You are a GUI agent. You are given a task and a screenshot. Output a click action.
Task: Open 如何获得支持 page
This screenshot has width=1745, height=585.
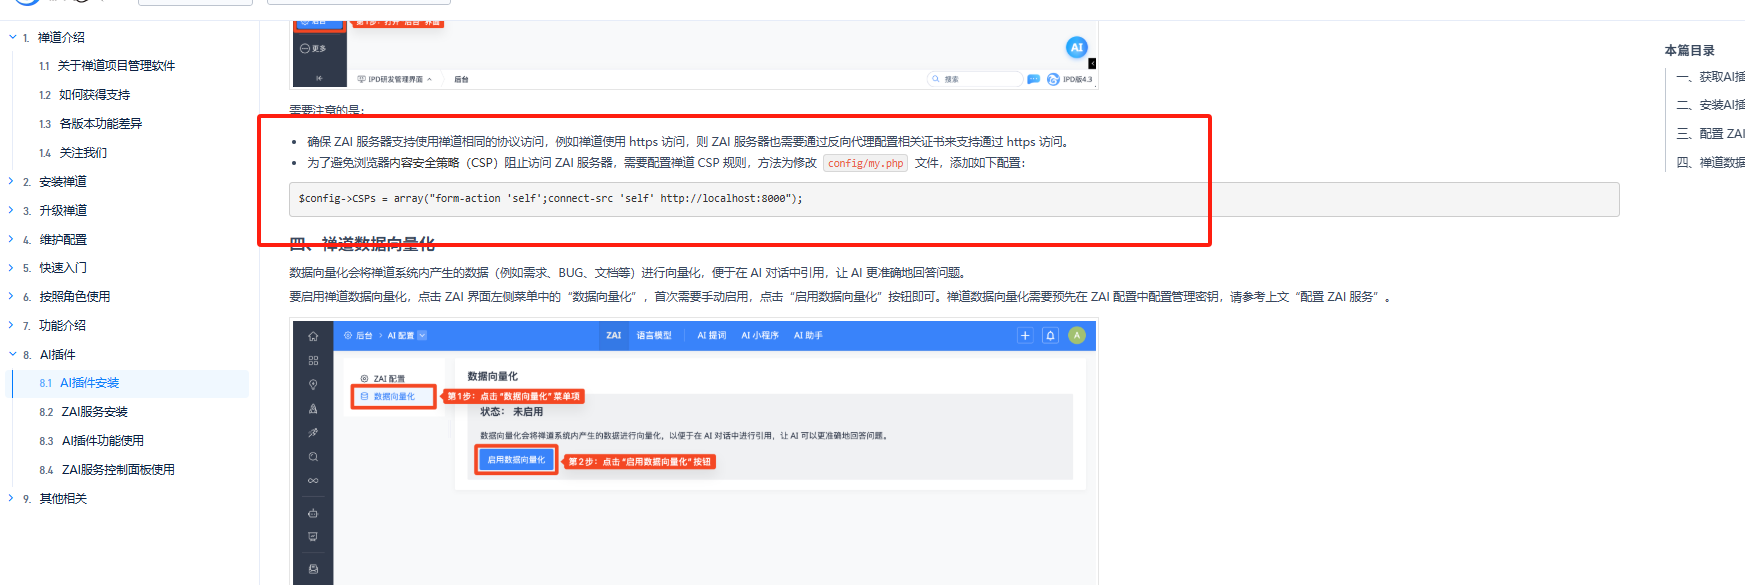click(94, 95)
